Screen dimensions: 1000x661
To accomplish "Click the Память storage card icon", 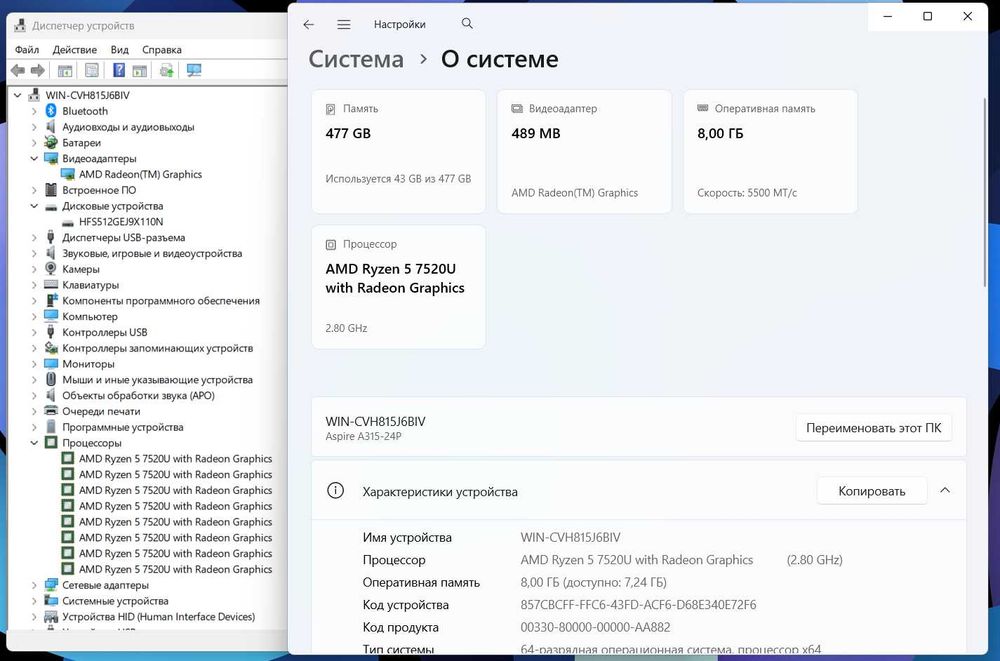I will pyautogui.click(x=330, y=109).
